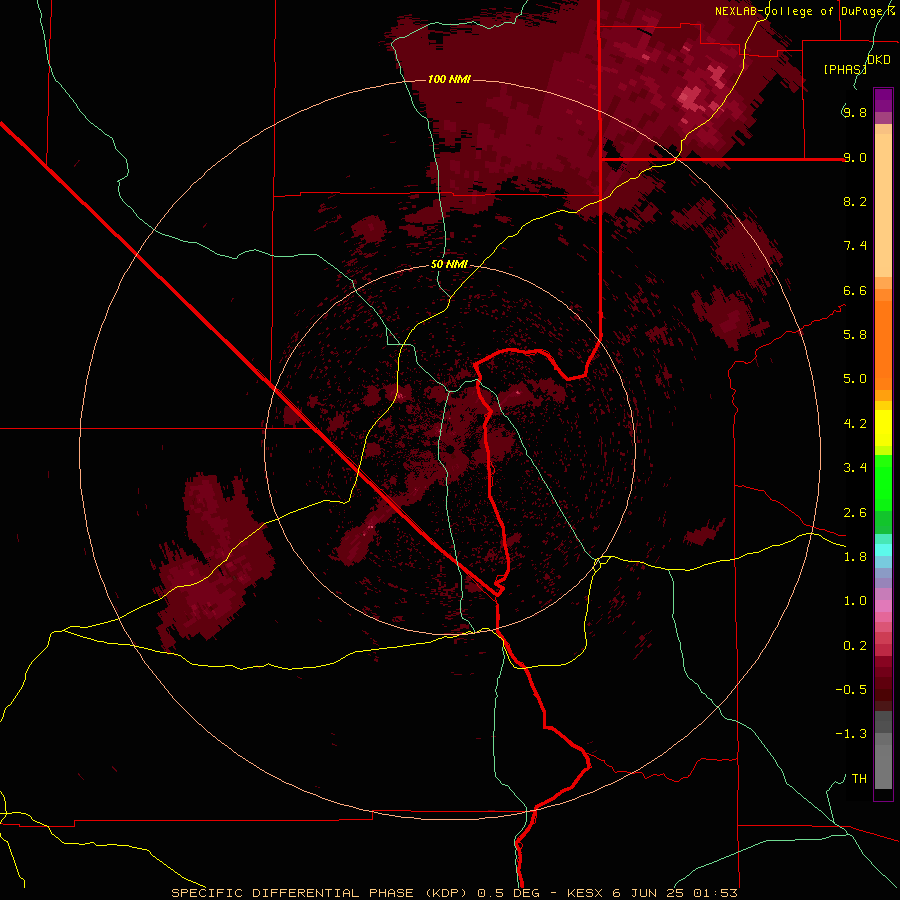Click the "2.6" scale value
The image size is (900, 900).
pos(855,513)
